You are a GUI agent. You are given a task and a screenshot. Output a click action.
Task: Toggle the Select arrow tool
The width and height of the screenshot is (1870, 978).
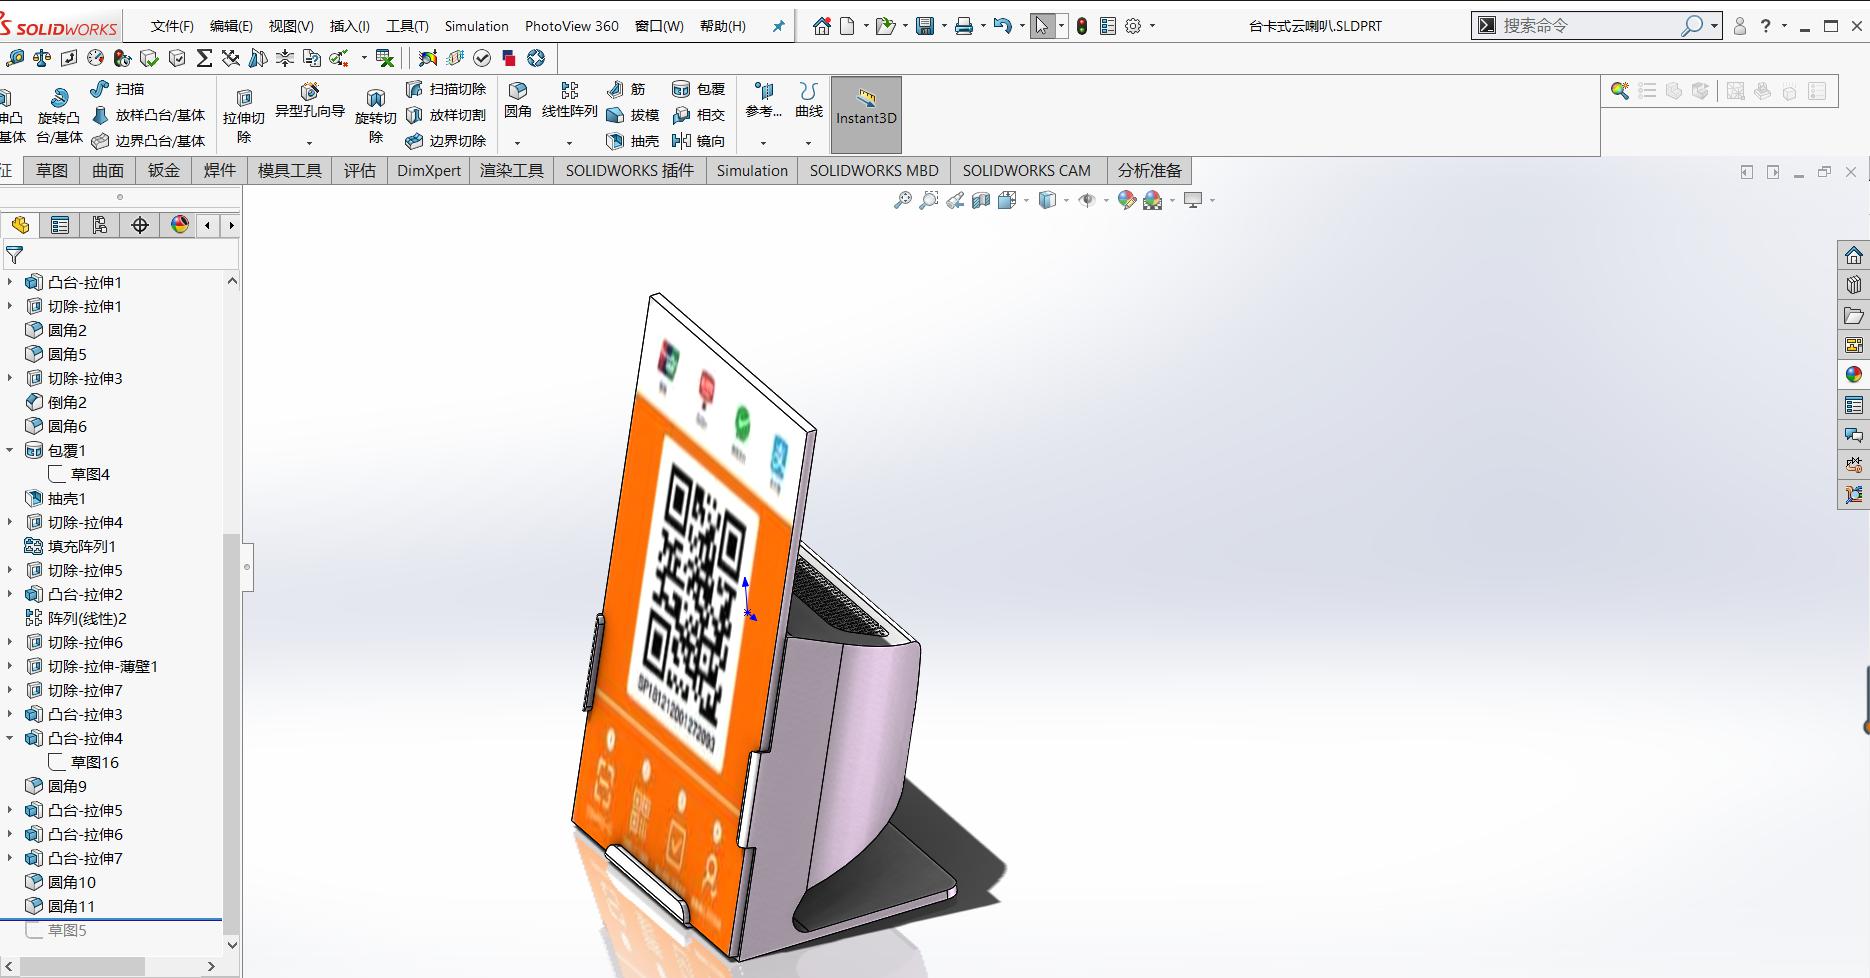pos(1042,26)
